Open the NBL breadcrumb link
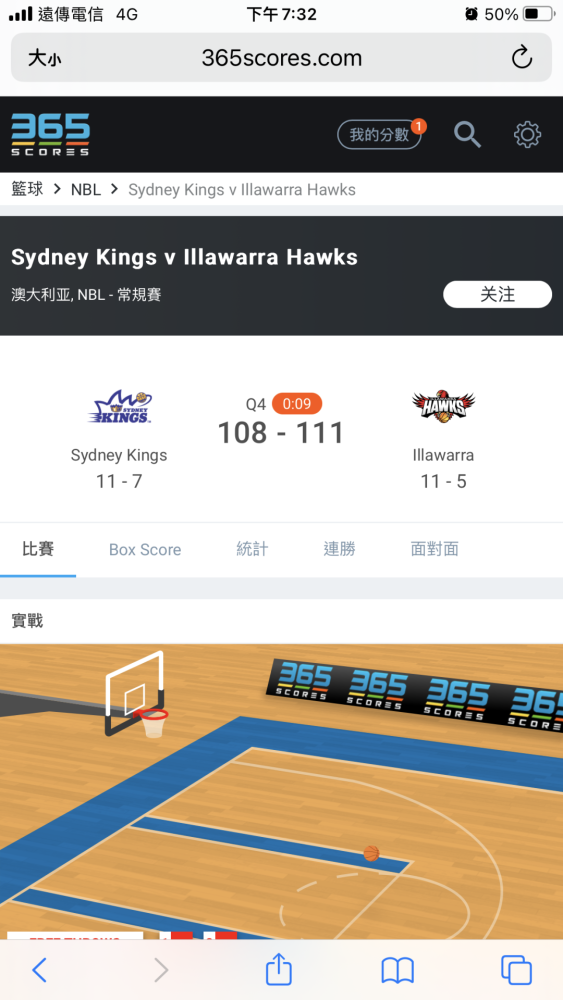Viewport: 563px width, 1000px height. [86, 189]
